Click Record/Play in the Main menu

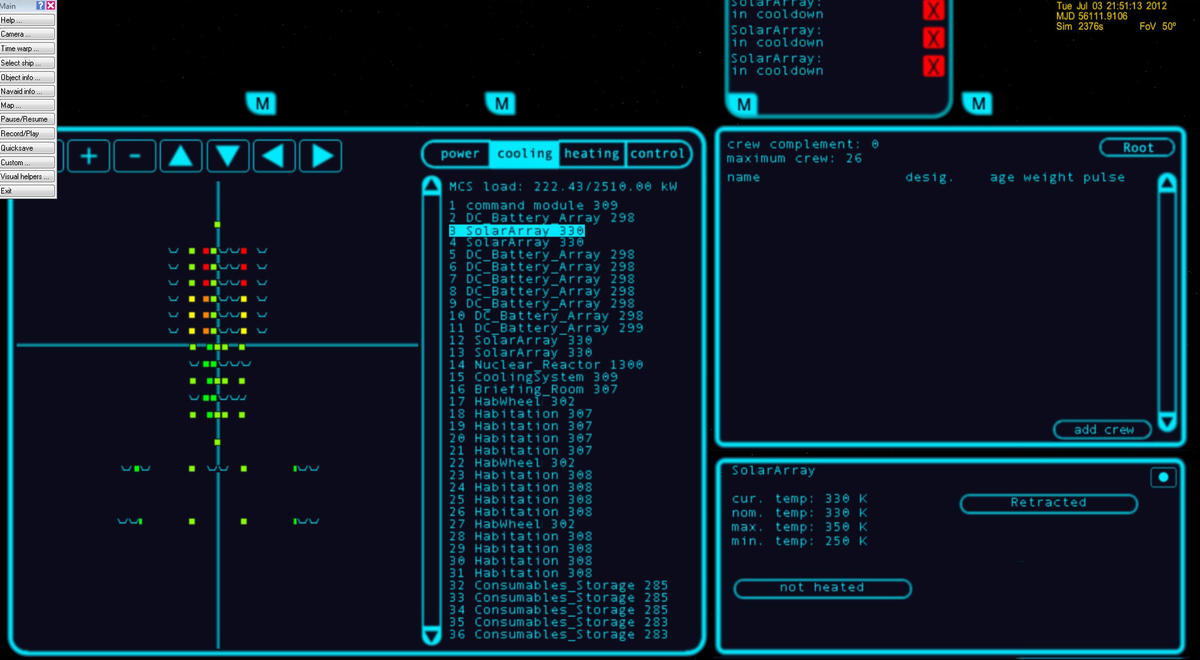28,133
